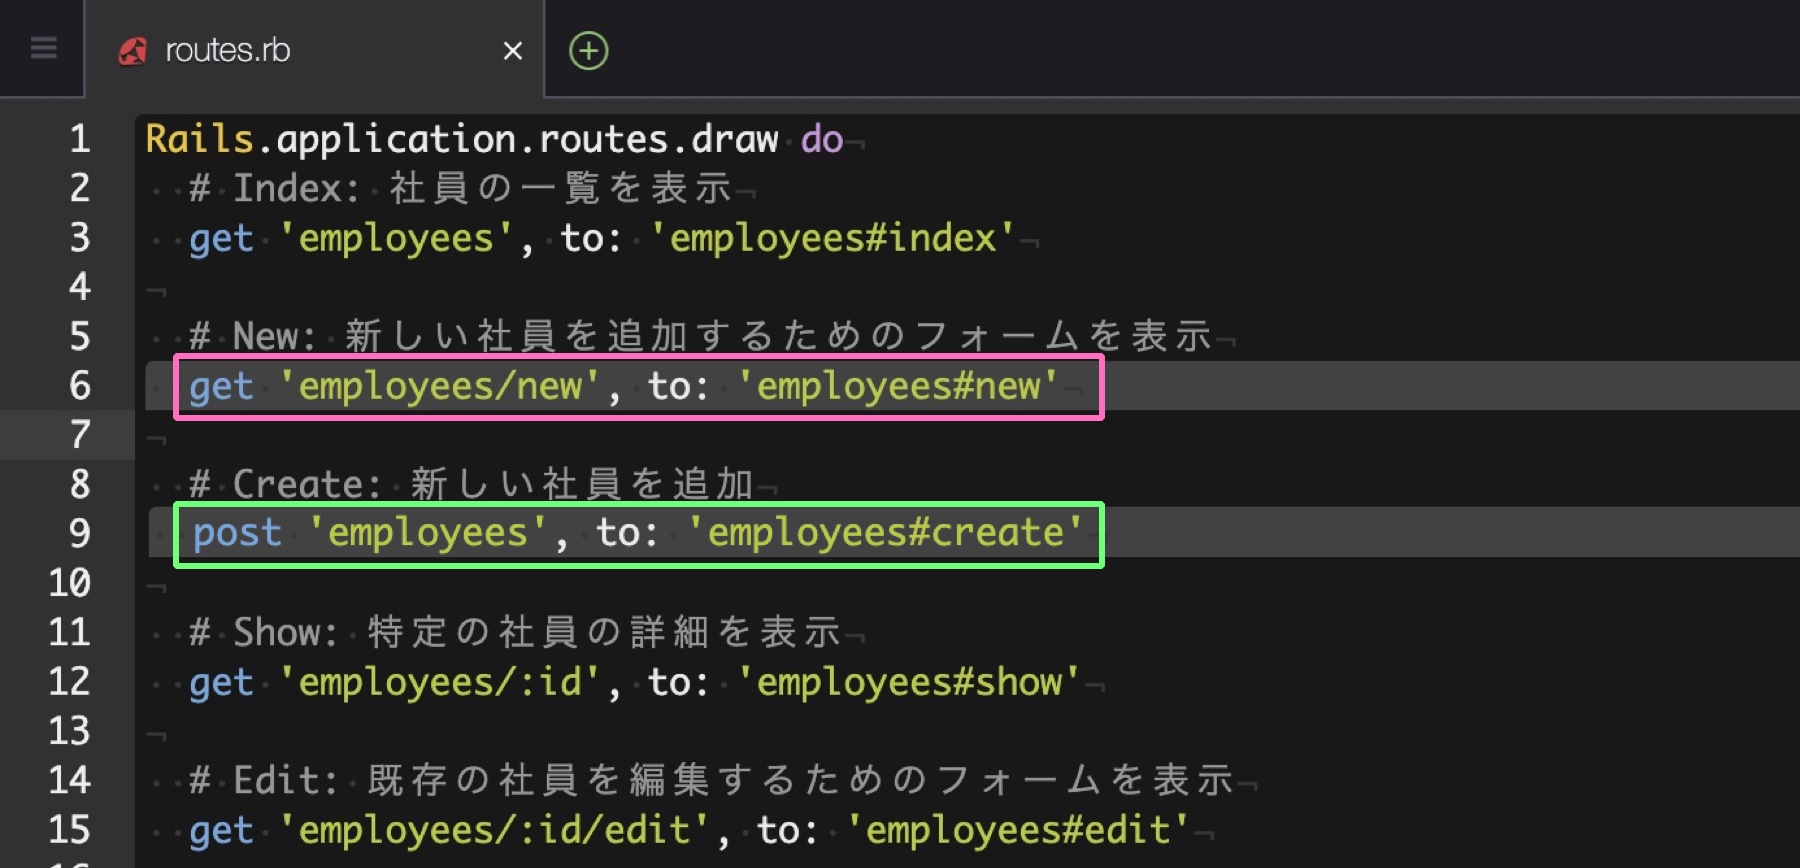Click line number 9 in gutter
The height and width of the screenshot is (868, 1800).
tap(79, 533)
